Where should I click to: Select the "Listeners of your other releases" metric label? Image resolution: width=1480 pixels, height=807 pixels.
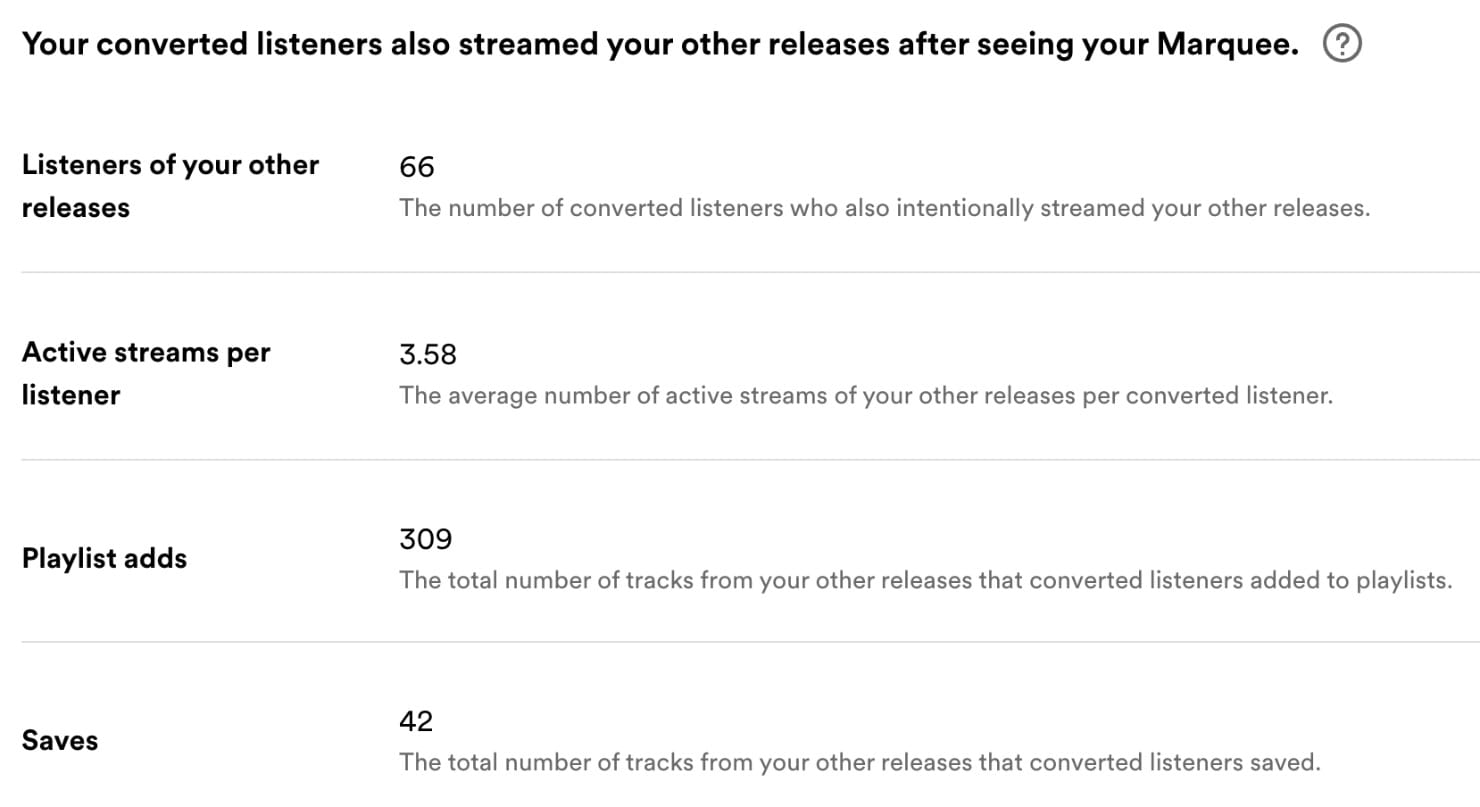pyautogui.click(x=170, y=186)
